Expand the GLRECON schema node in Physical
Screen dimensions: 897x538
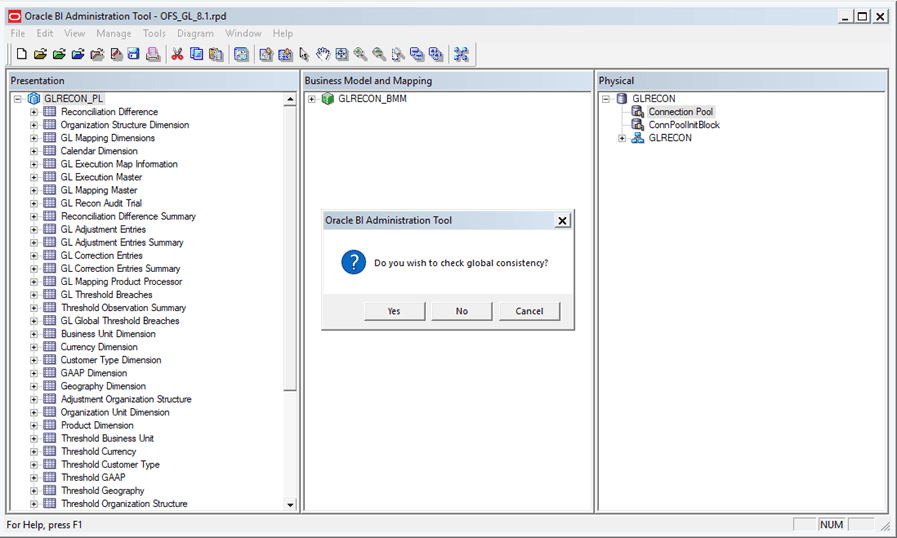622,138
